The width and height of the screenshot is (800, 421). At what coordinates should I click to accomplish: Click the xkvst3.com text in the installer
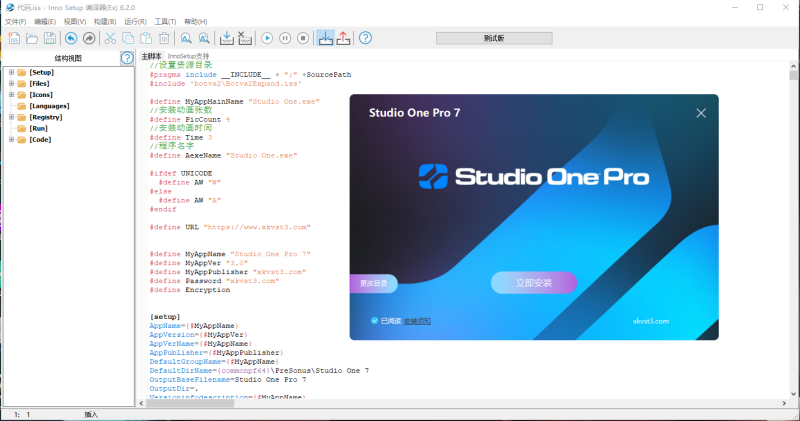[x=651, y=321]
